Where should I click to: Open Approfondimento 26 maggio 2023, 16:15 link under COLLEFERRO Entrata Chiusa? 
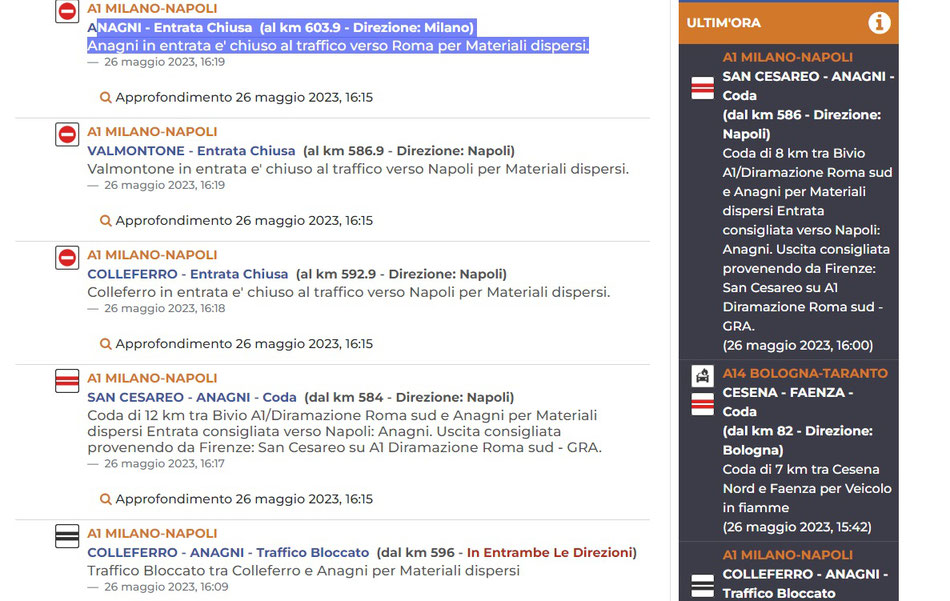[244, 344]
